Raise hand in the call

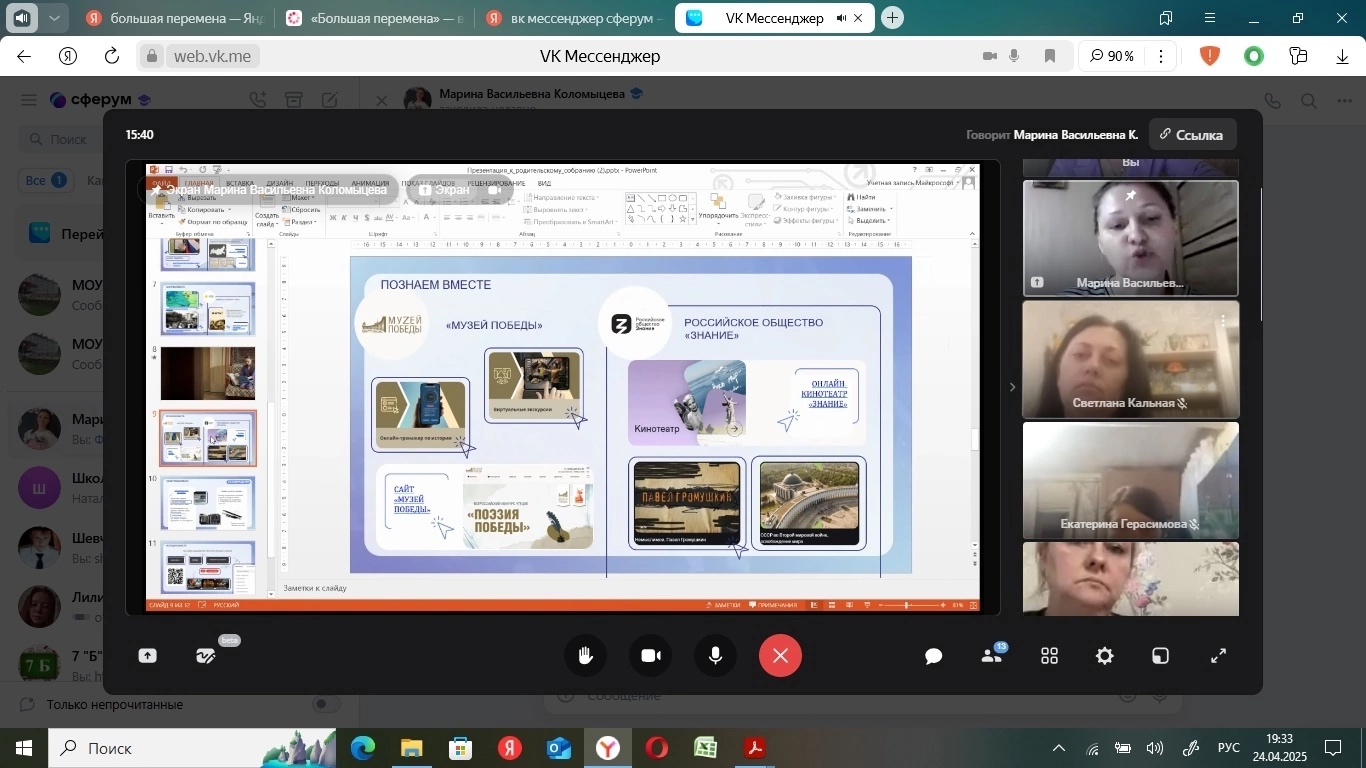point(586,656)
